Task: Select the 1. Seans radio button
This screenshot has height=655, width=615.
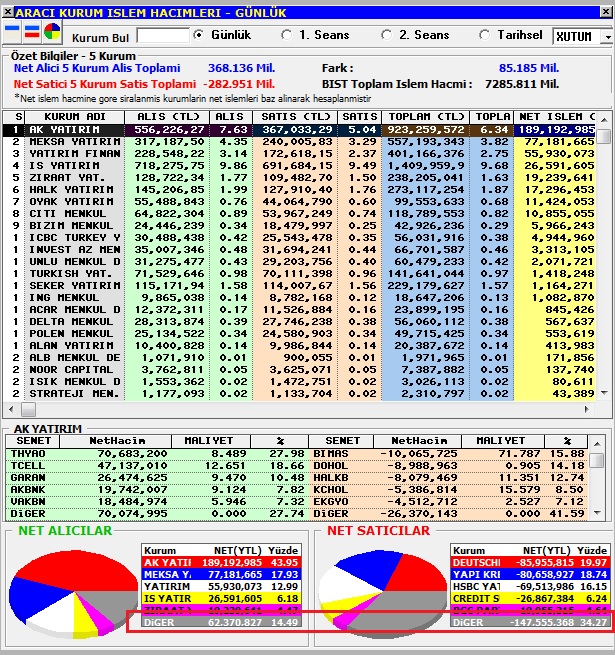Action: pyautogui.click(x=287, y=35)
